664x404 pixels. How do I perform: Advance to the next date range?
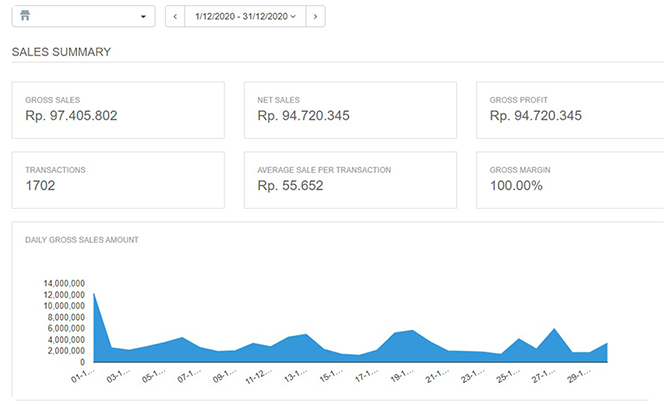coord(314,17)
